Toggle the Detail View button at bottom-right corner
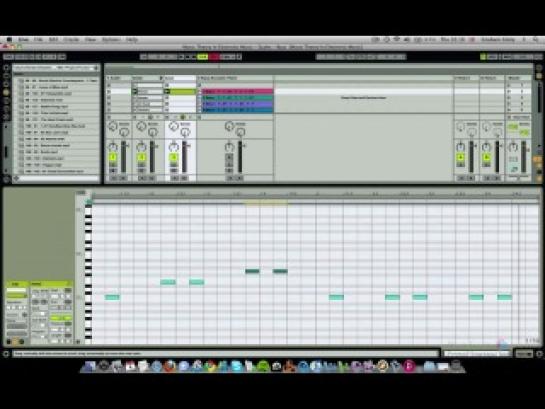545x409 pixels. point(539,354)
